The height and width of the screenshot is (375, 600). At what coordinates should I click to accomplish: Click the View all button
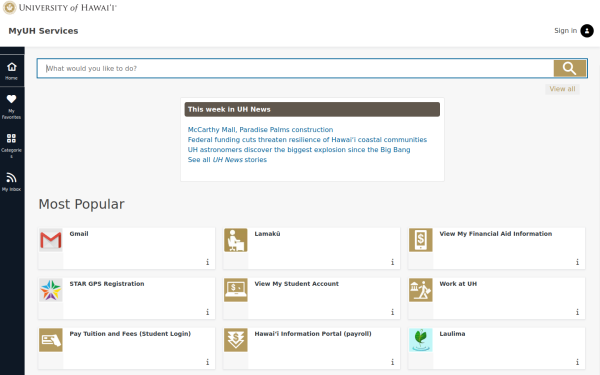point(562,89)
